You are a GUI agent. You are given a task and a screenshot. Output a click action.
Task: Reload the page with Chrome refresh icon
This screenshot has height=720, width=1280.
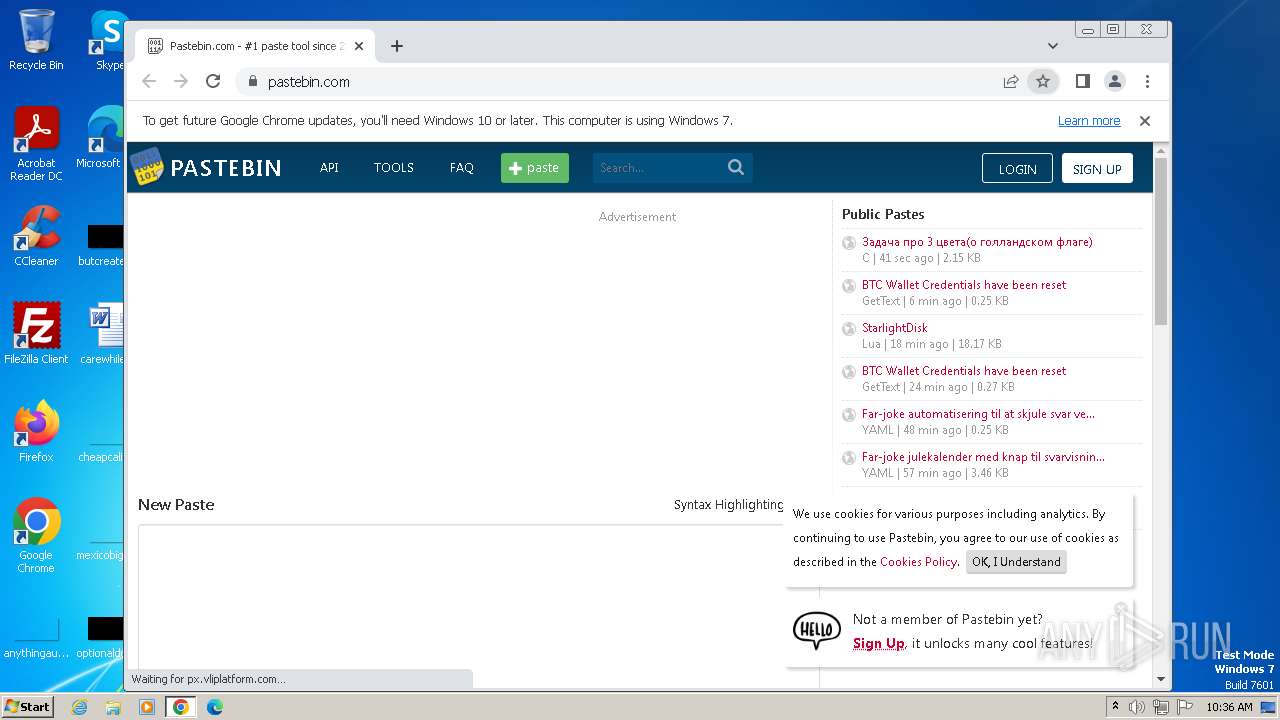213,82
